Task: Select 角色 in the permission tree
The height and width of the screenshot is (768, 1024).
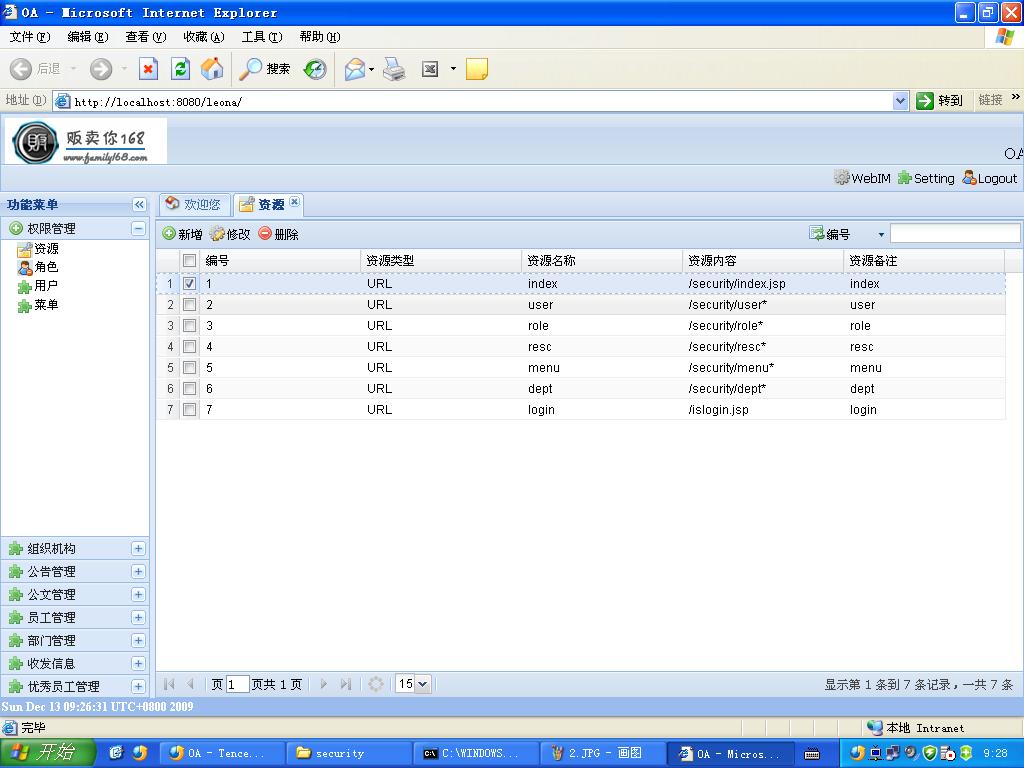Action: pyautogui.click(x=46, y=267)
